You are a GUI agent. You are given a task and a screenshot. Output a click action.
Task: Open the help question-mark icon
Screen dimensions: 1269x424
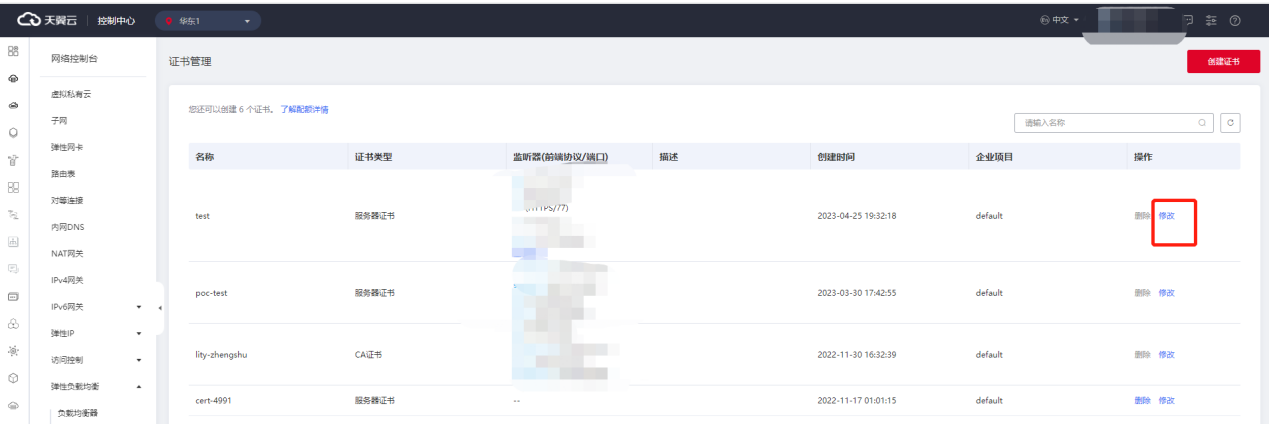pos(1235,20)
